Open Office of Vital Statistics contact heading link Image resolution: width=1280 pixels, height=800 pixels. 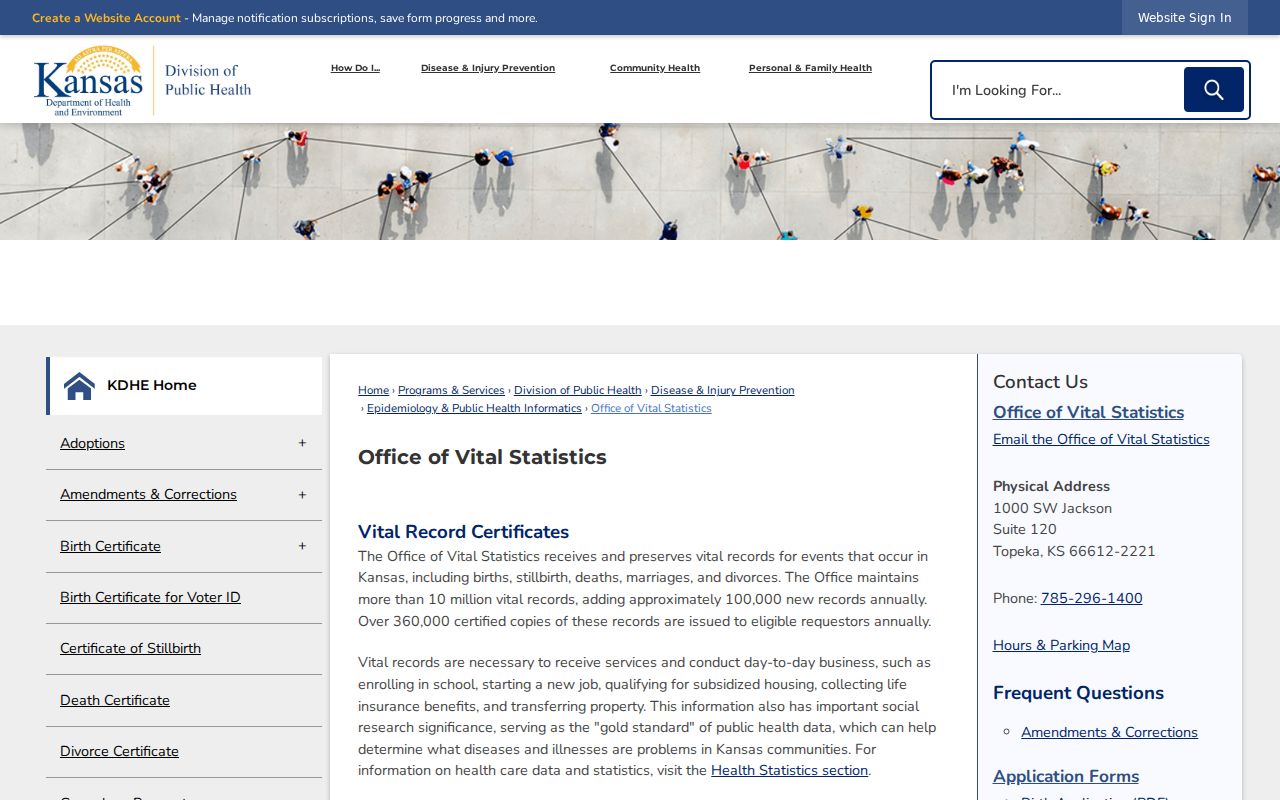1088,412
